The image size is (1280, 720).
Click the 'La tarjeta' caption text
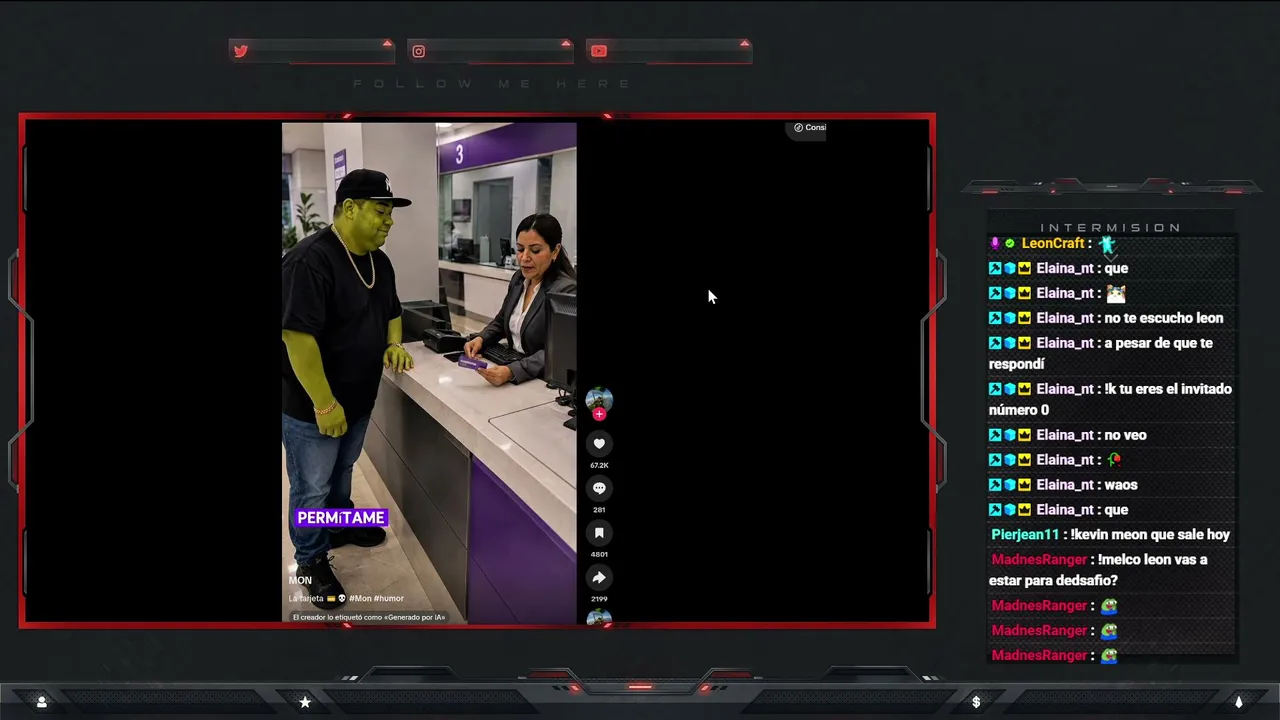(306, 599)
